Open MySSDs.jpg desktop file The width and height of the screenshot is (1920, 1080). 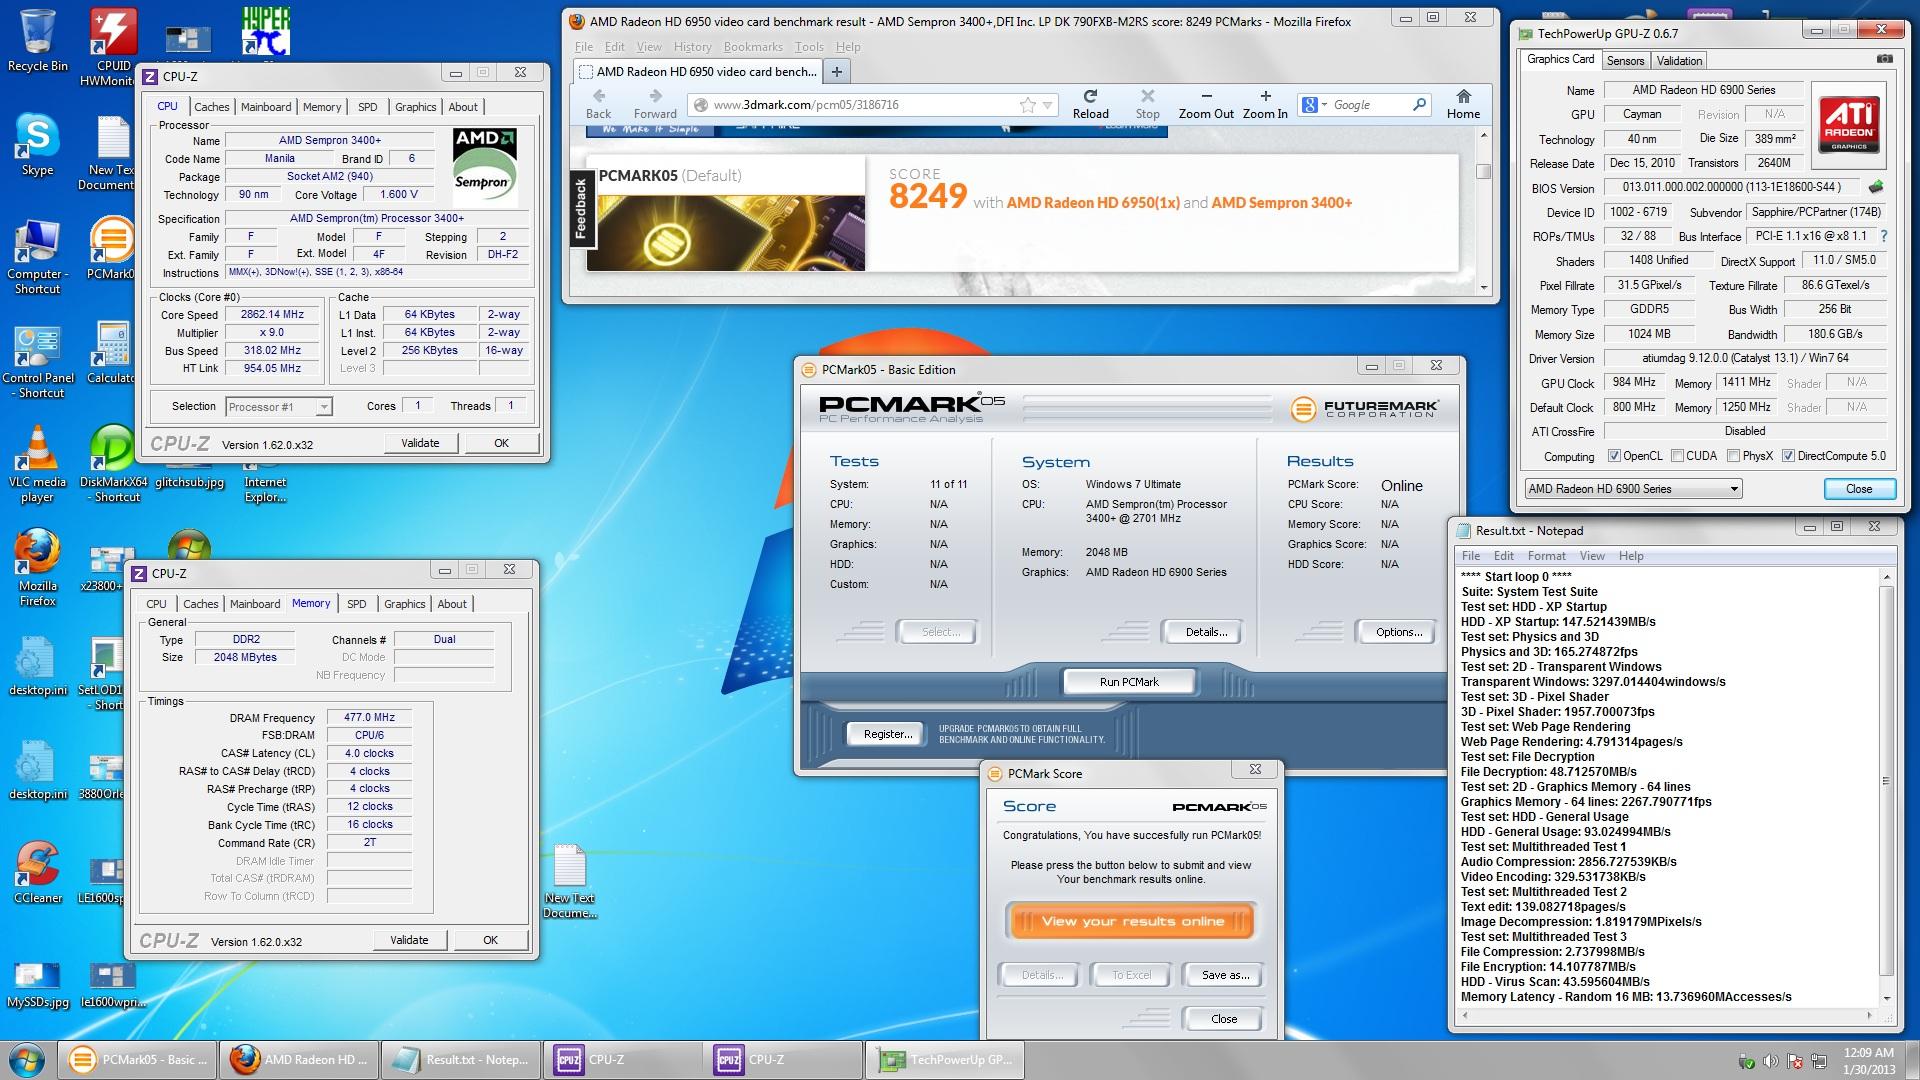(x=37, y=984)
